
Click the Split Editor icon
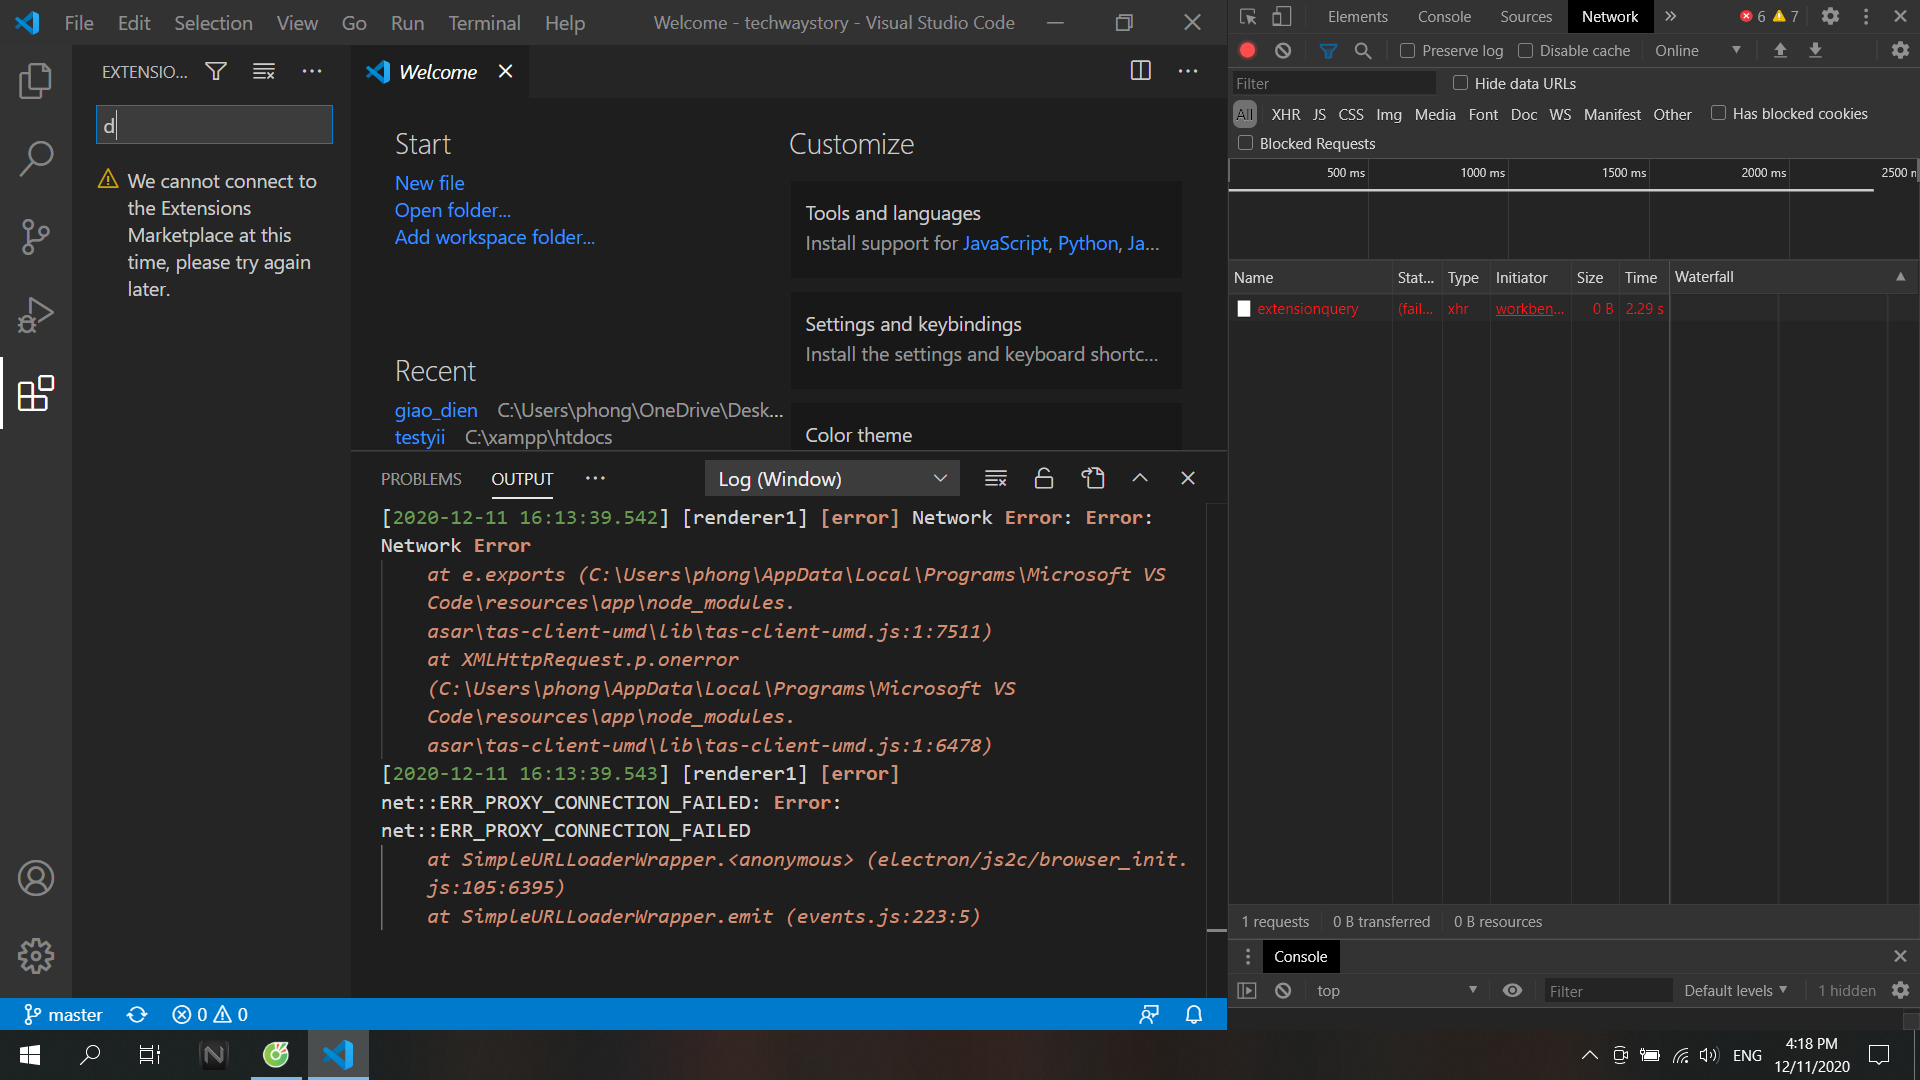1141,71
